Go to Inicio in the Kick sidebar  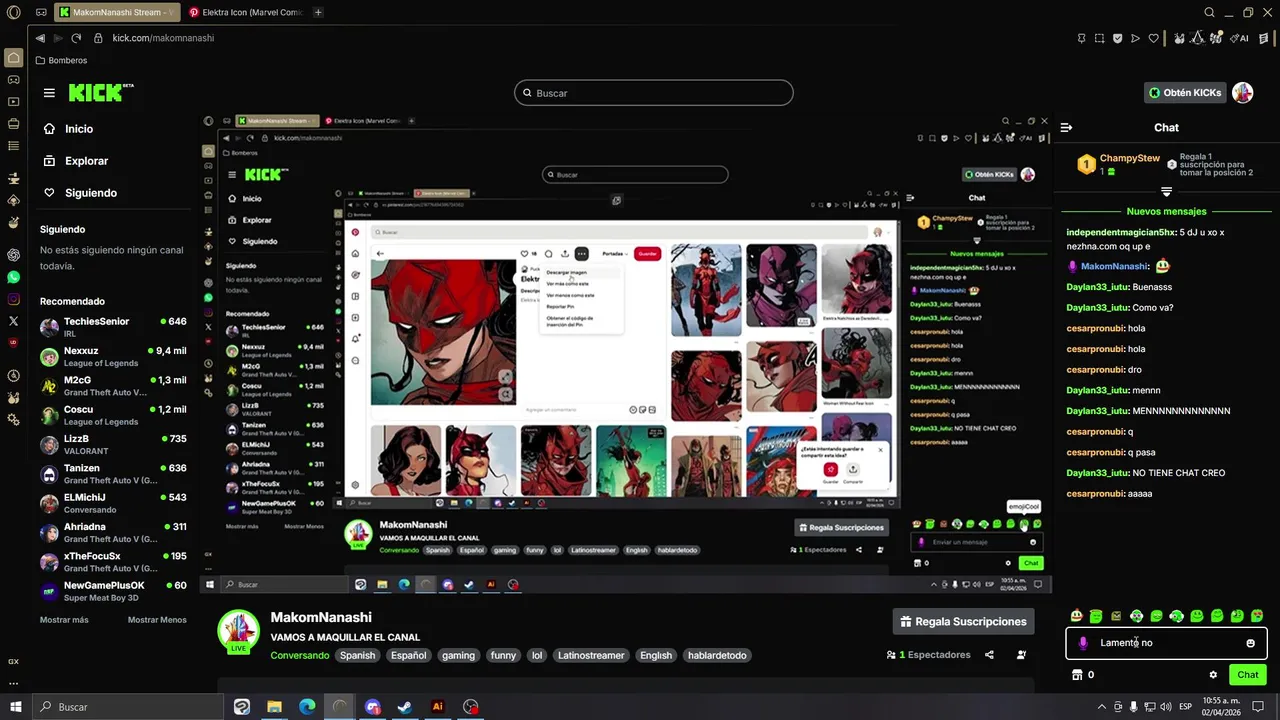pyautogui.click(x=79, y=129)
